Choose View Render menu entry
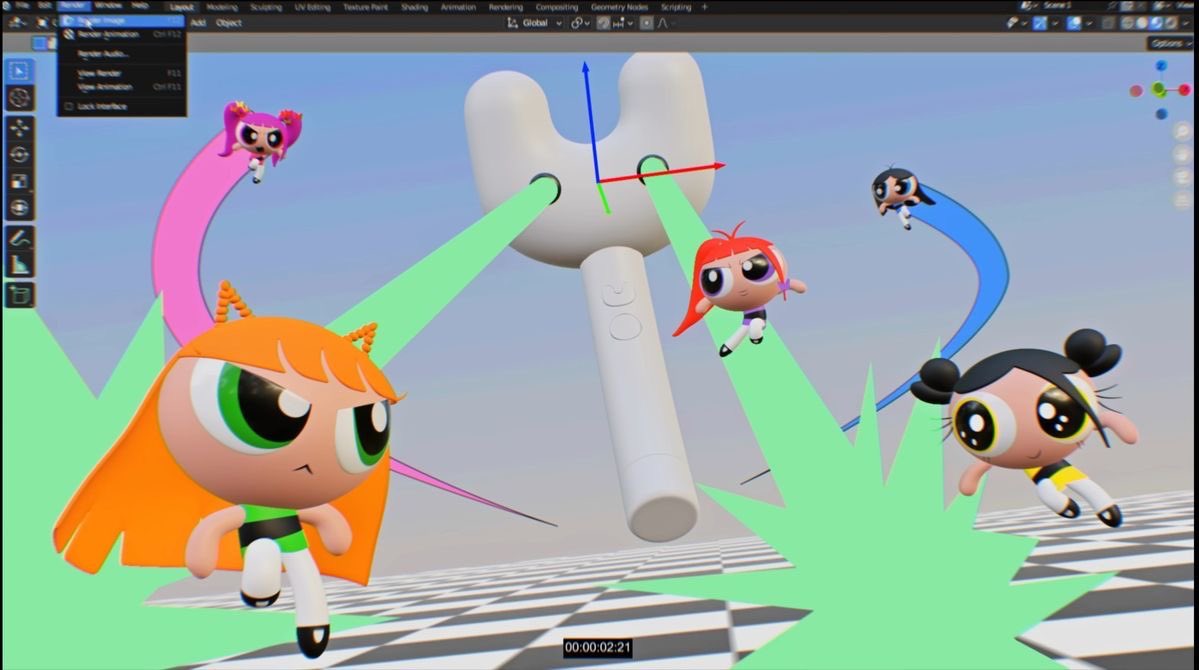 122,73
